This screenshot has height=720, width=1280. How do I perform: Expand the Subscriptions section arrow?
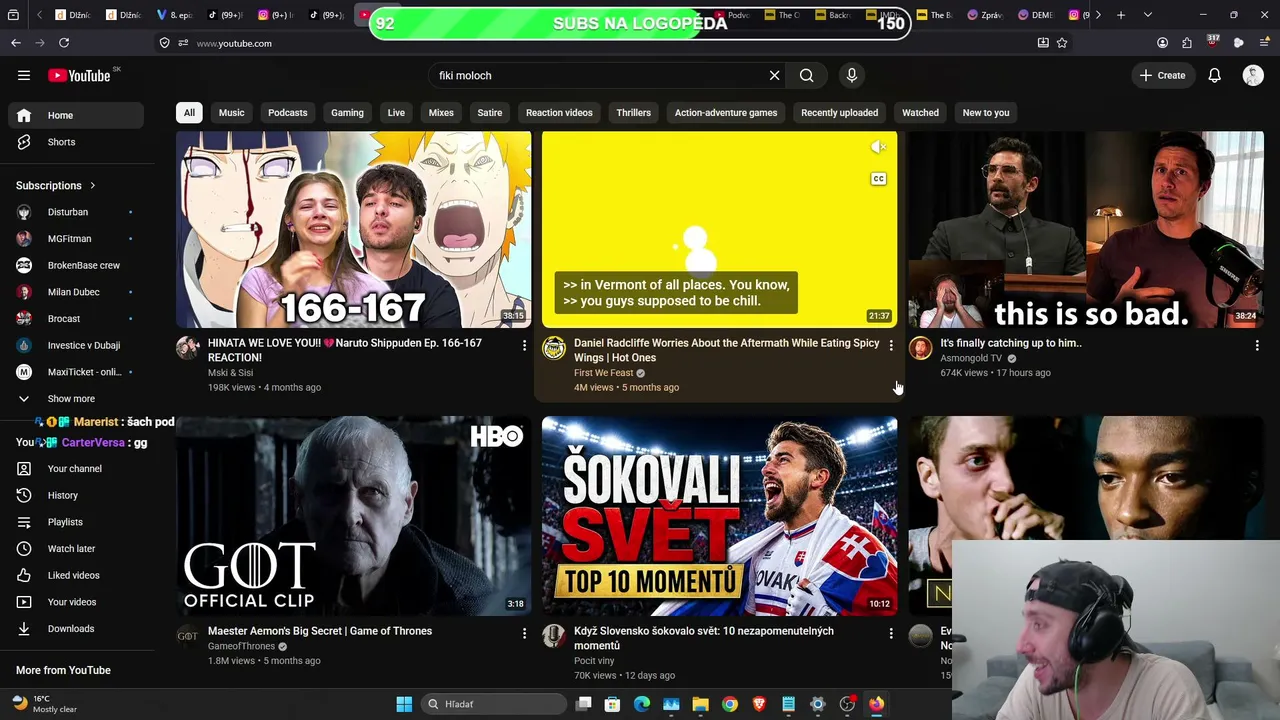point(92,185)
